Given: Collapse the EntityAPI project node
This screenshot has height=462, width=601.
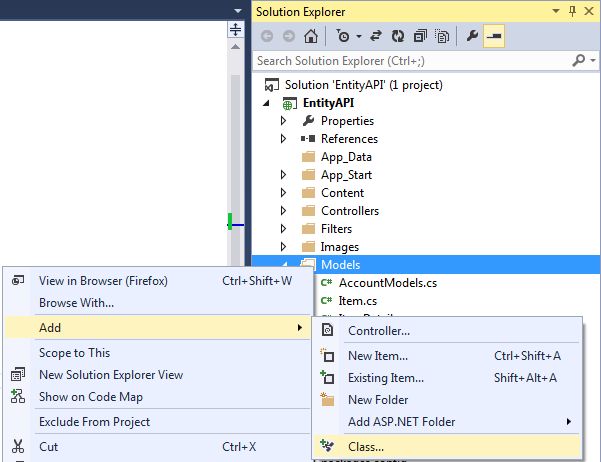Looking at the screenshot, I should pyautogui.click(x=267, y=103).
